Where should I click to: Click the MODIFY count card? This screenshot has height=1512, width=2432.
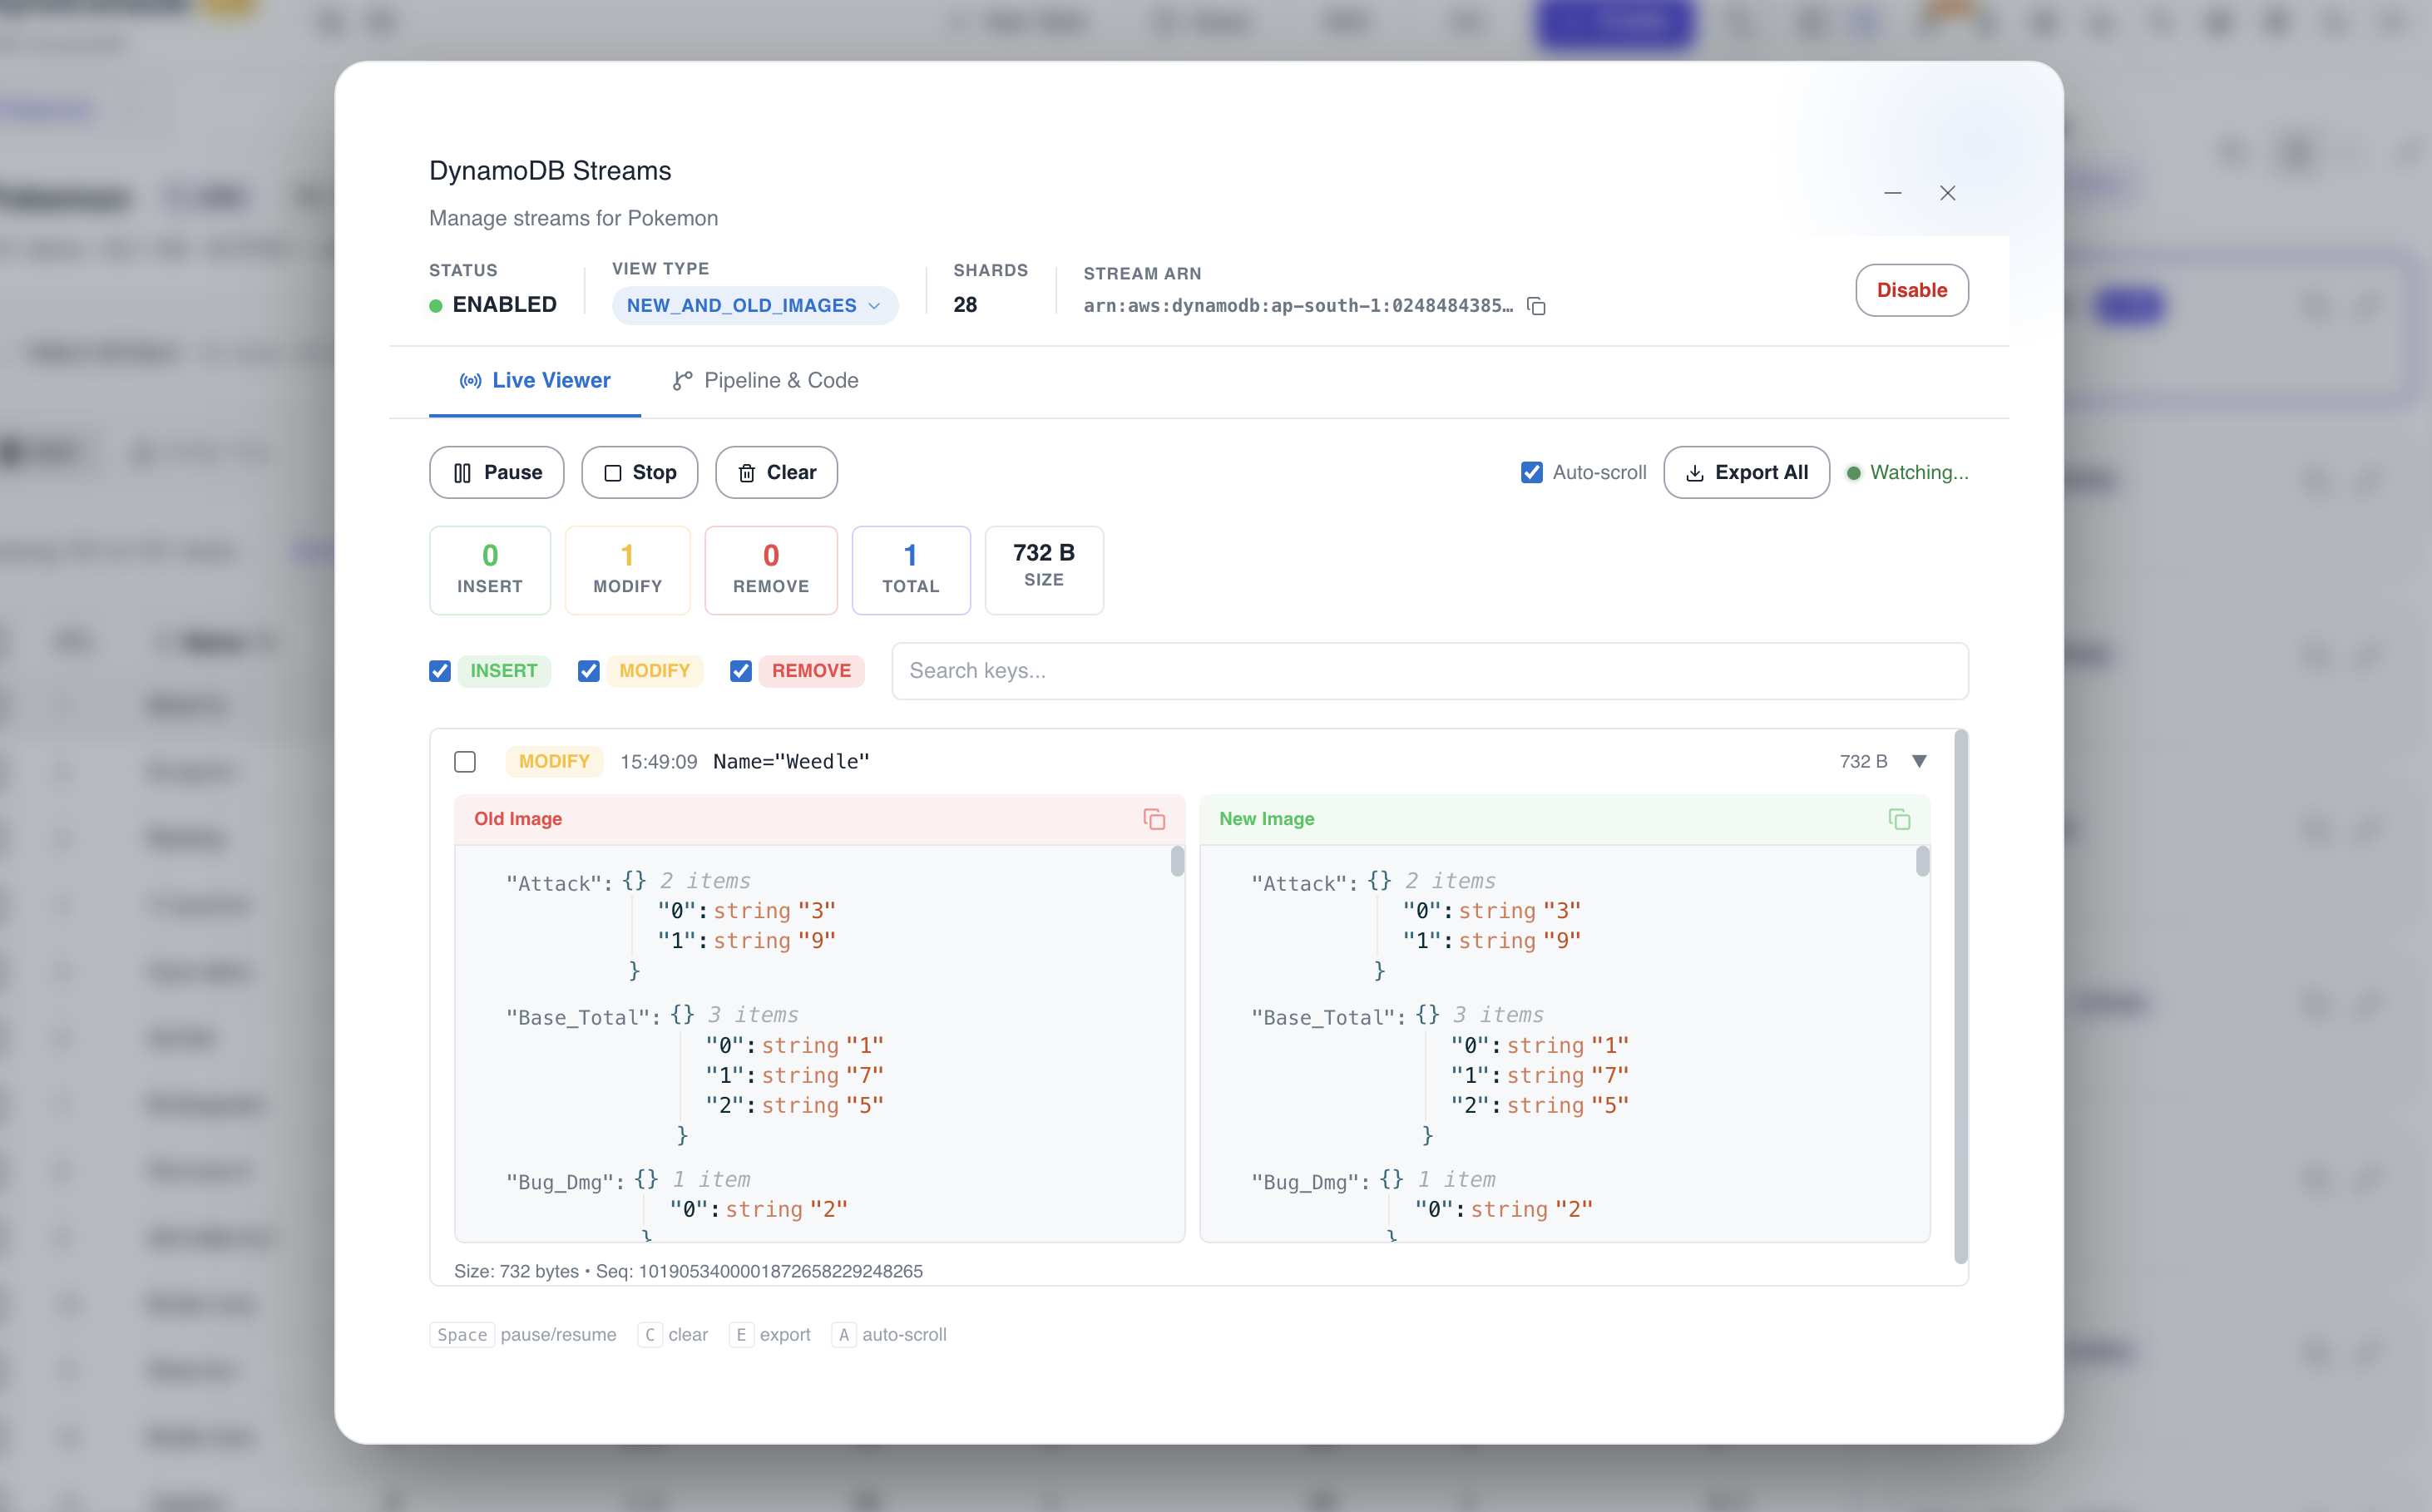pyautogui.click(x=628, y=570)
